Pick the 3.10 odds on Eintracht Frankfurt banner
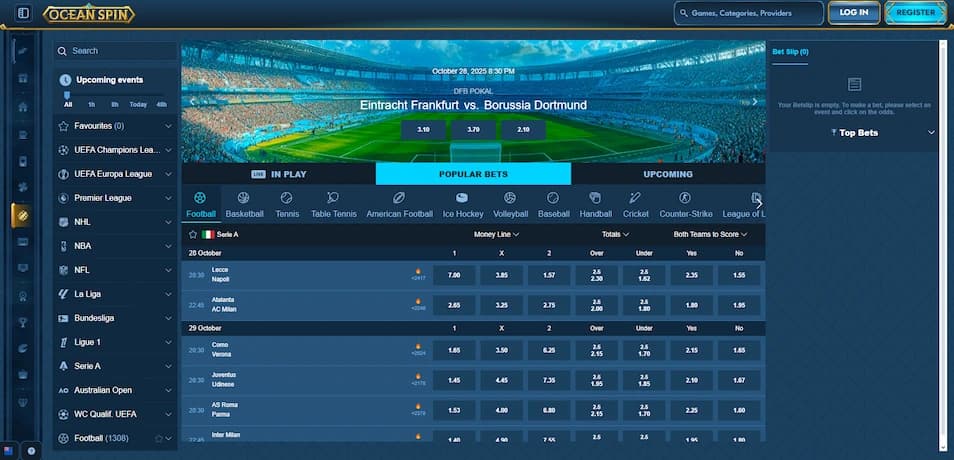 pyautogui.click(x=423, y=130)
